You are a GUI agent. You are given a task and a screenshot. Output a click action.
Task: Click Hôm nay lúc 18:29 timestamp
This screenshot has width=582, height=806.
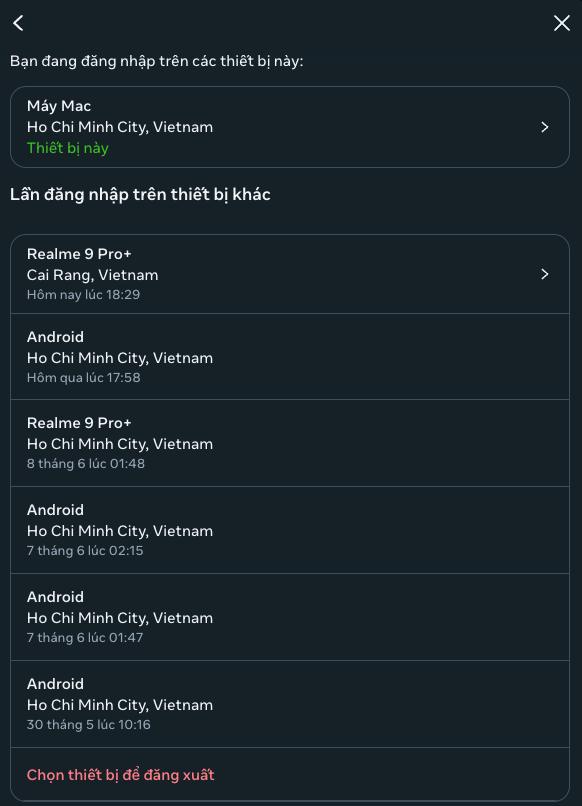tap(83, 295)
